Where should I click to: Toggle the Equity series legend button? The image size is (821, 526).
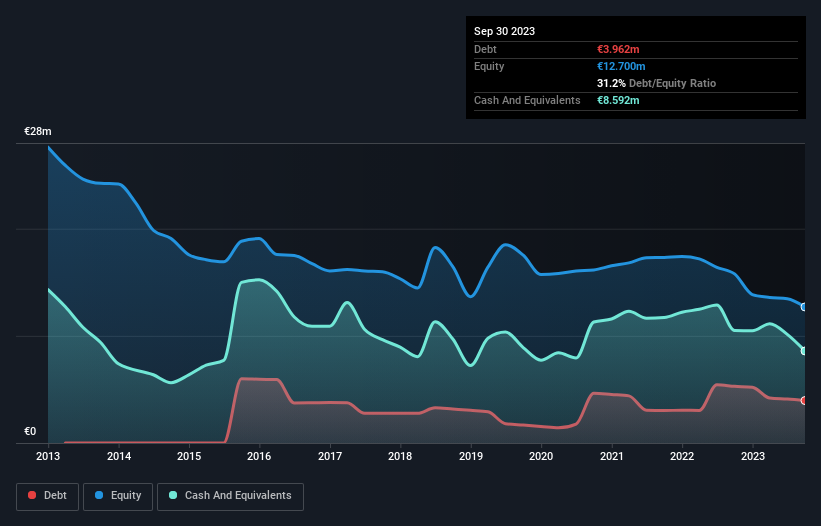point(118,496)
